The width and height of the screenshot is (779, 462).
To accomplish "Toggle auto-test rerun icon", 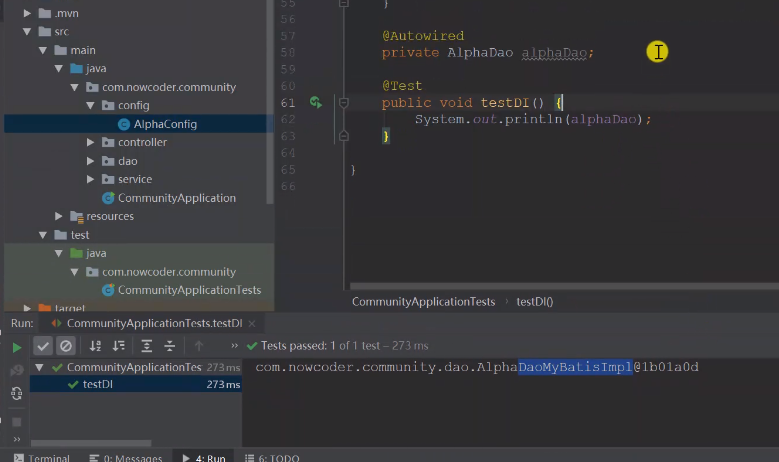I will (x=16, y=393).
